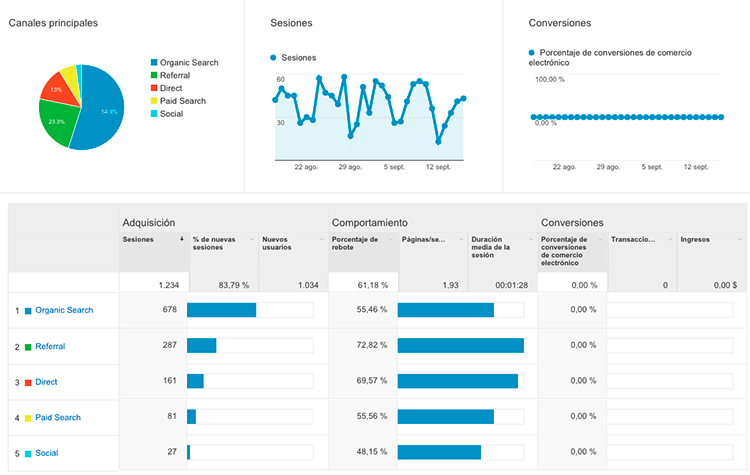Click the yellow square in Paid Search table row
The width and height of the screenshot is (750, 475).
point(28,418)
